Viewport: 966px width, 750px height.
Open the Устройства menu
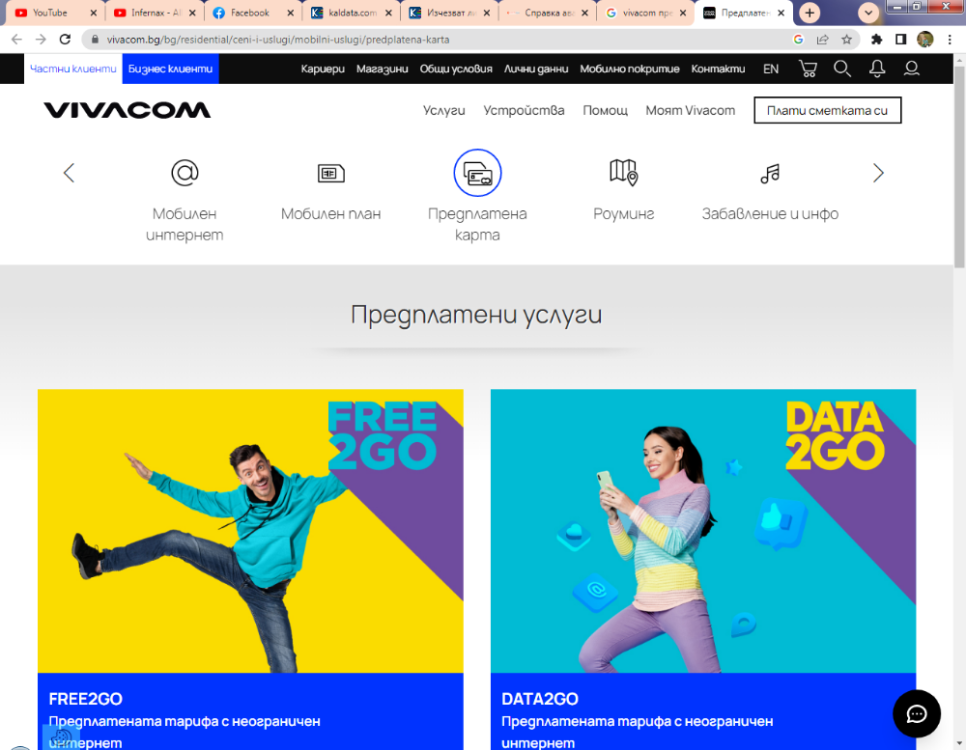coord(524,110)
